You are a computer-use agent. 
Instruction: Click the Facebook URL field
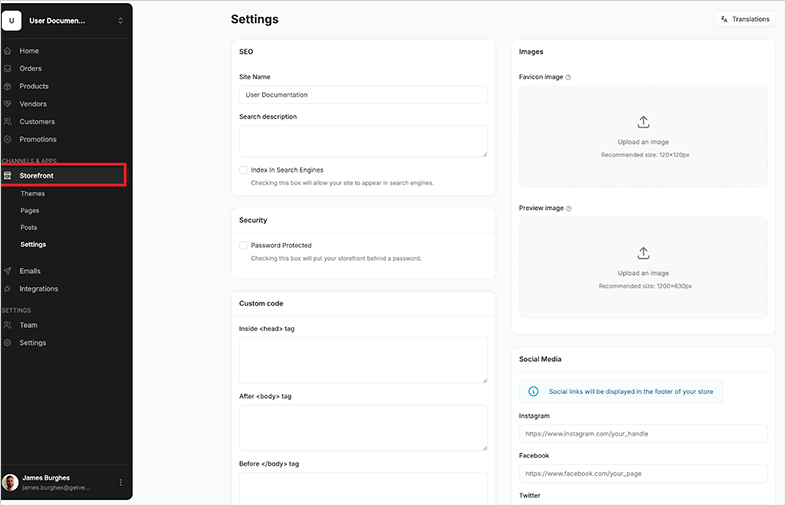click(x=643, y=473)
